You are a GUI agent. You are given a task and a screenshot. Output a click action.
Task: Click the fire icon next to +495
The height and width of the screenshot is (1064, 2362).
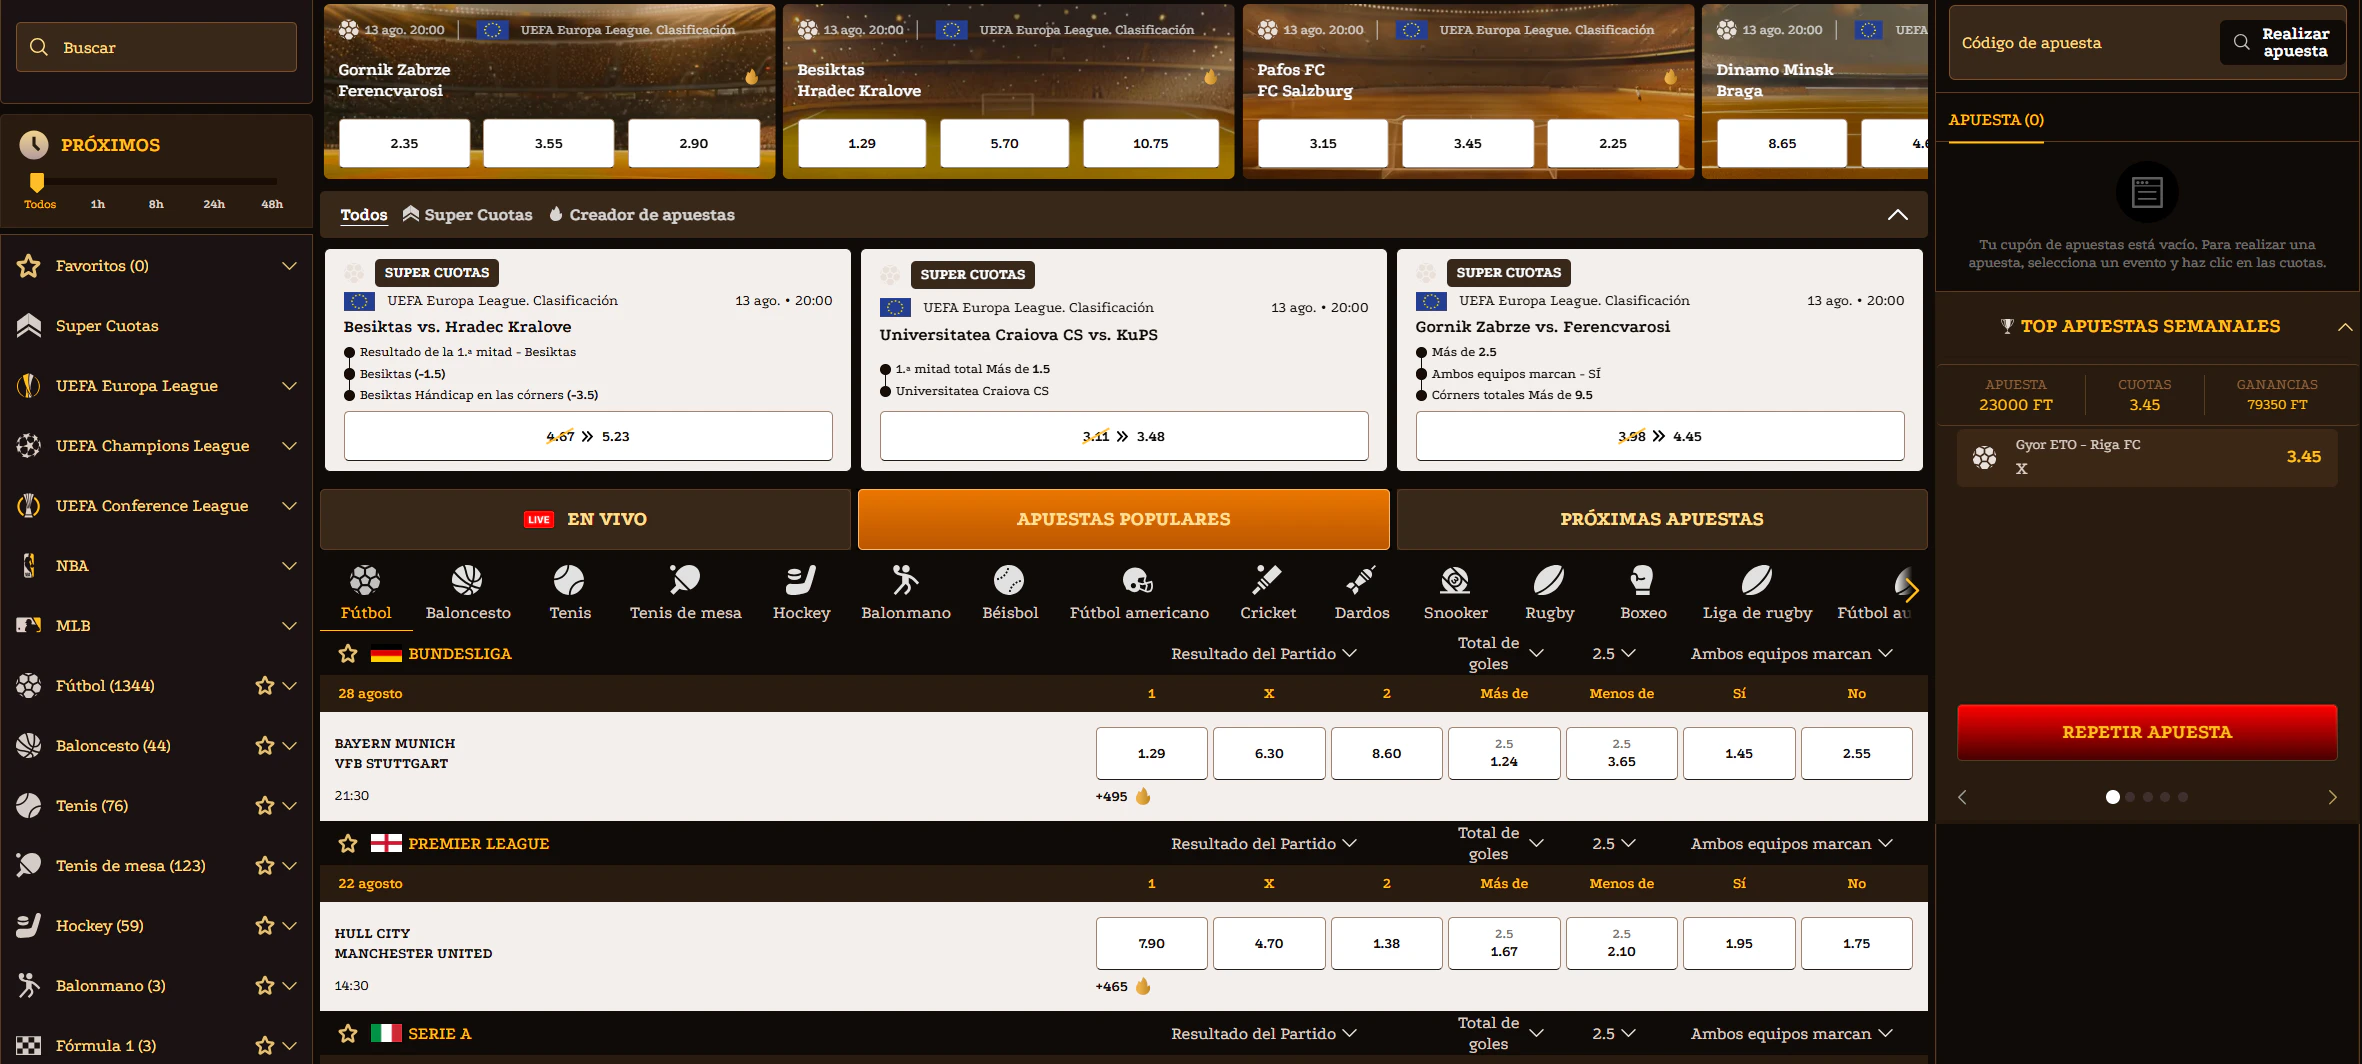pyautogui.click(x=1143, y=796)
